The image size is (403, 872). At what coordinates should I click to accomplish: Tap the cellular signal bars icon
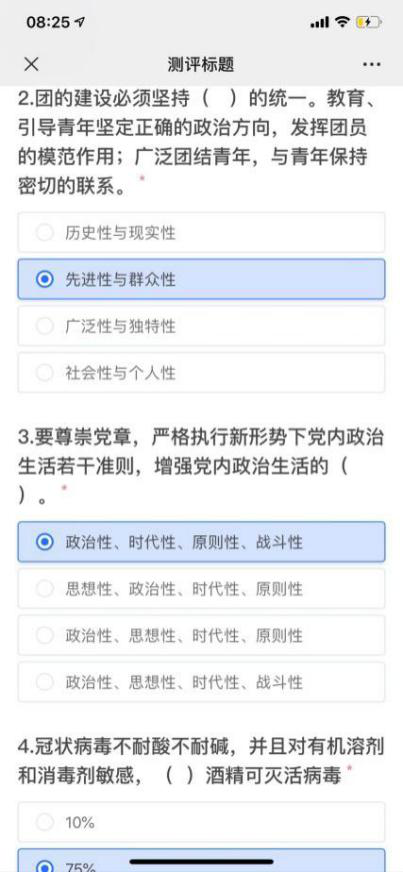[x=320, y=23]
